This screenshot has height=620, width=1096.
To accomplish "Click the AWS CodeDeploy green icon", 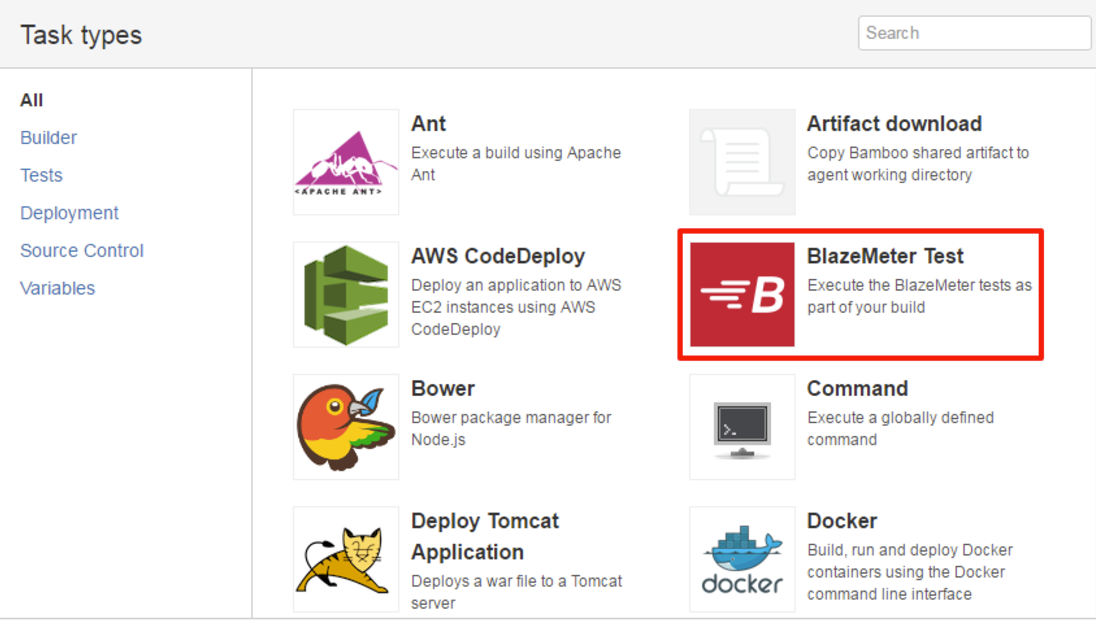I will [346, 294].
